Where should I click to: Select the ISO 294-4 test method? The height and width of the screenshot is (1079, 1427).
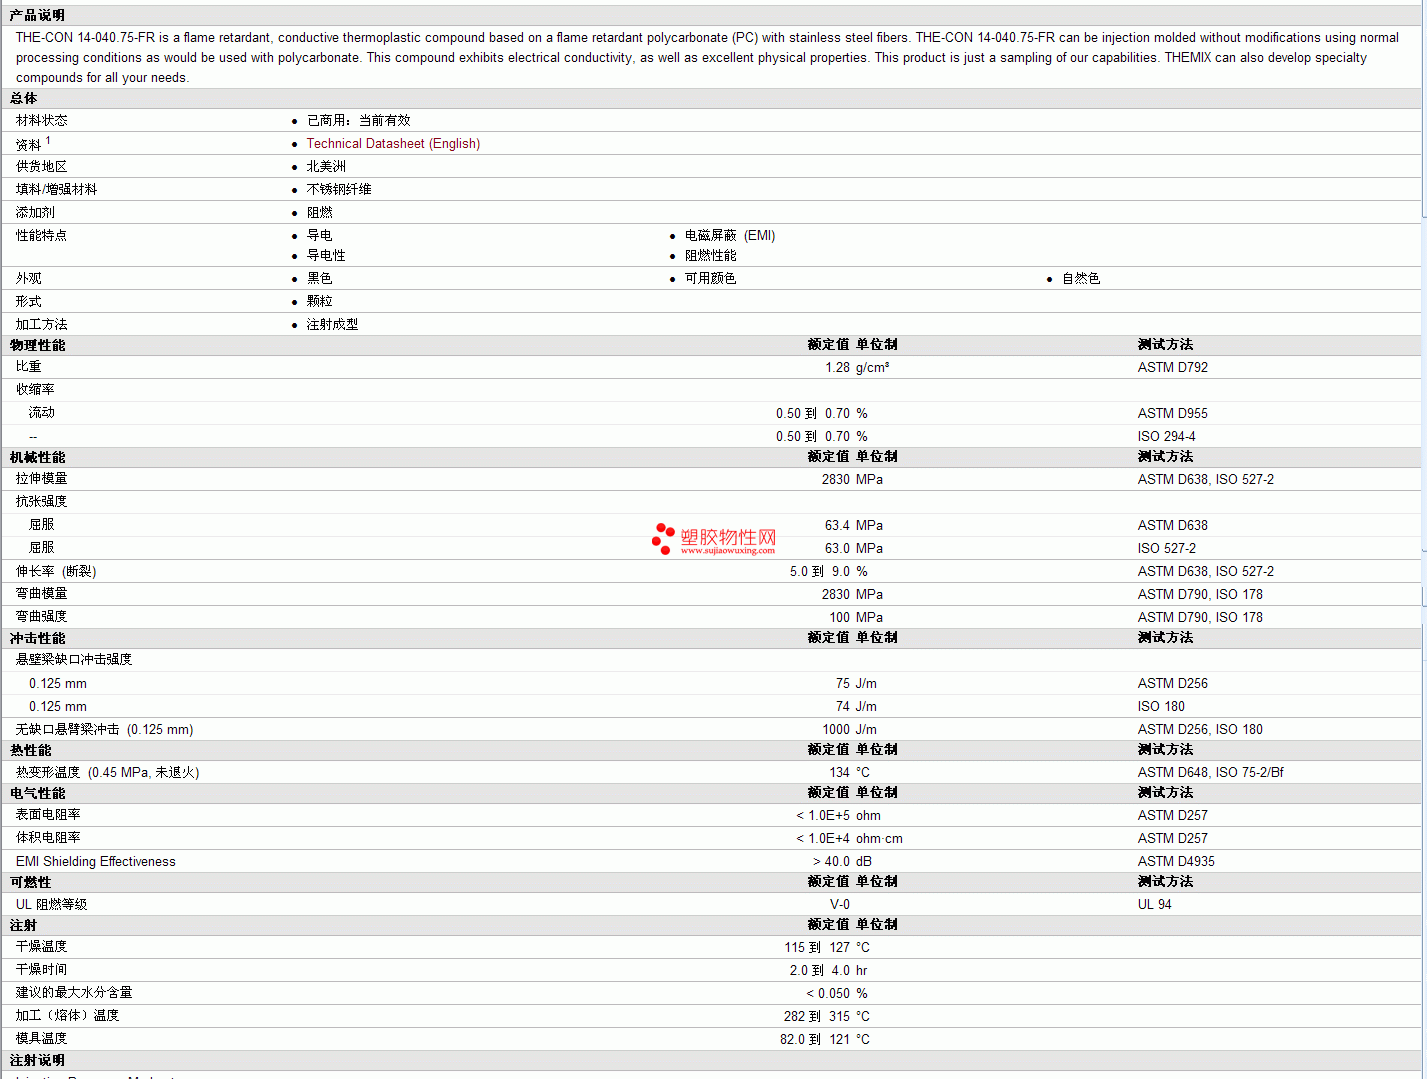click(x=1166, y=436)
